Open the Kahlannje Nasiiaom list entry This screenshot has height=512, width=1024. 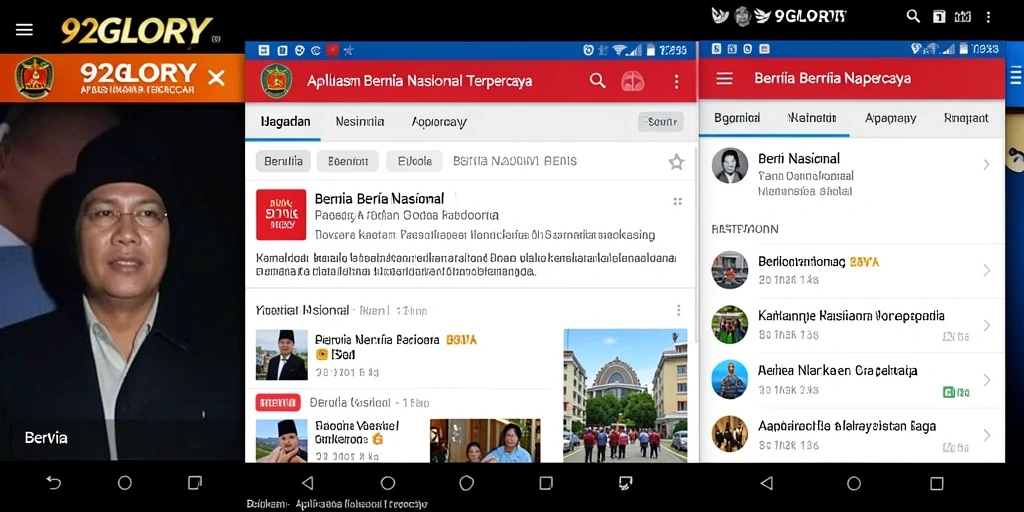coord(852,325)
